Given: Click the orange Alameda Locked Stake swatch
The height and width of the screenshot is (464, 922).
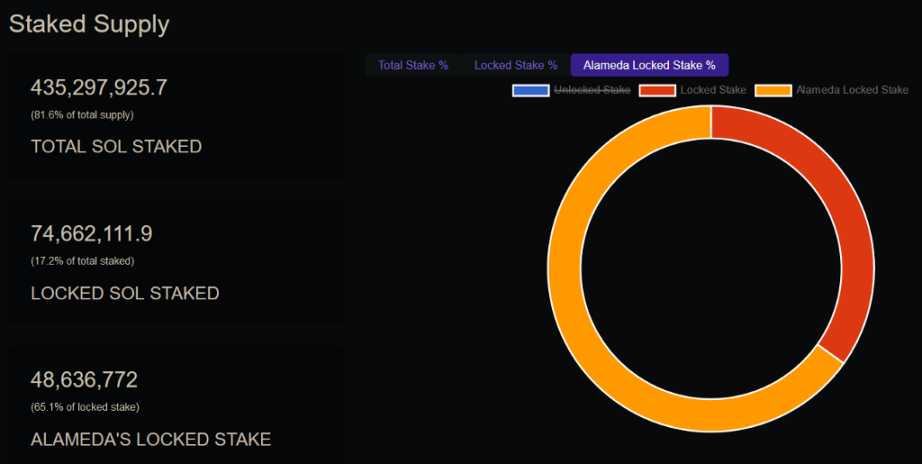Looking at the screenshot, I should 773,90.
